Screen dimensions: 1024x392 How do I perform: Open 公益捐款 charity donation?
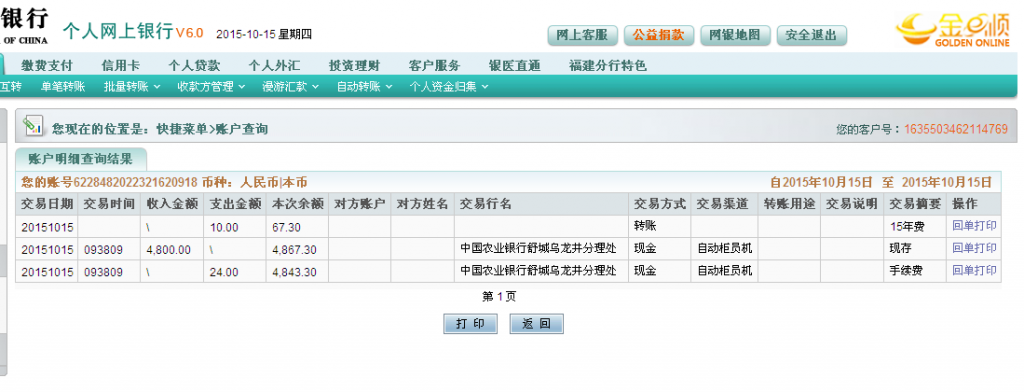(x=659, y=35)
